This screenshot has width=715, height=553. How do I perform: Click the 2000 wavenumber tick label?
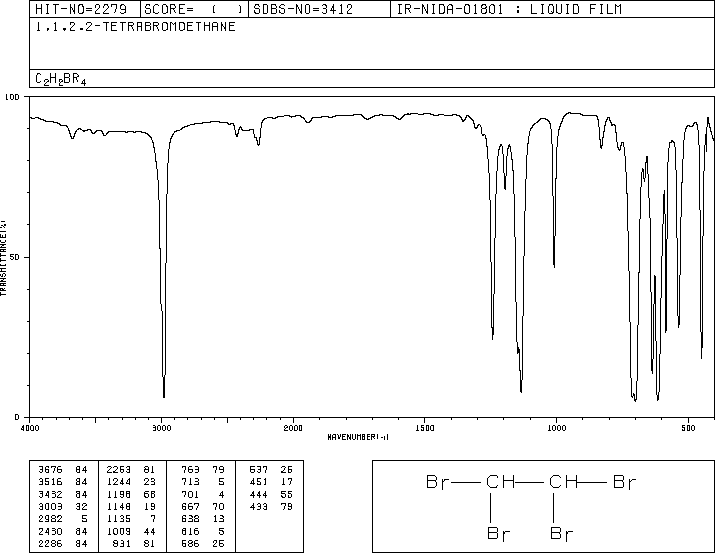coord(292,427)
